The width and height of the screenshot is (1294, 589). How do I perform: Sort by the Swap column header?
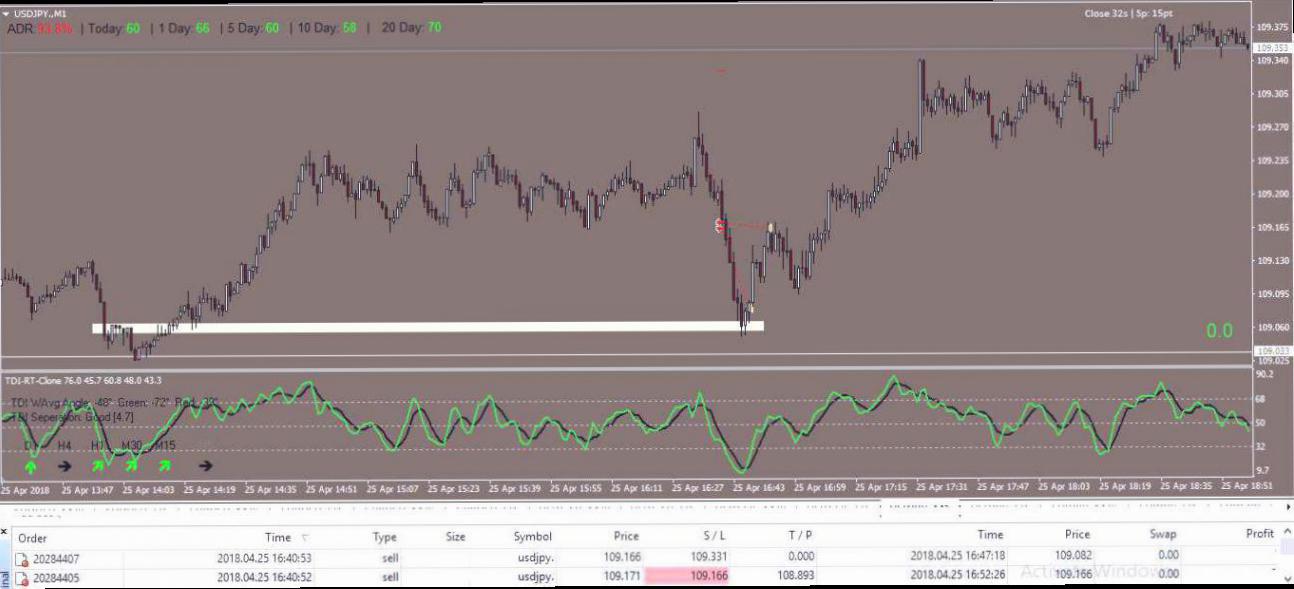1163,535
